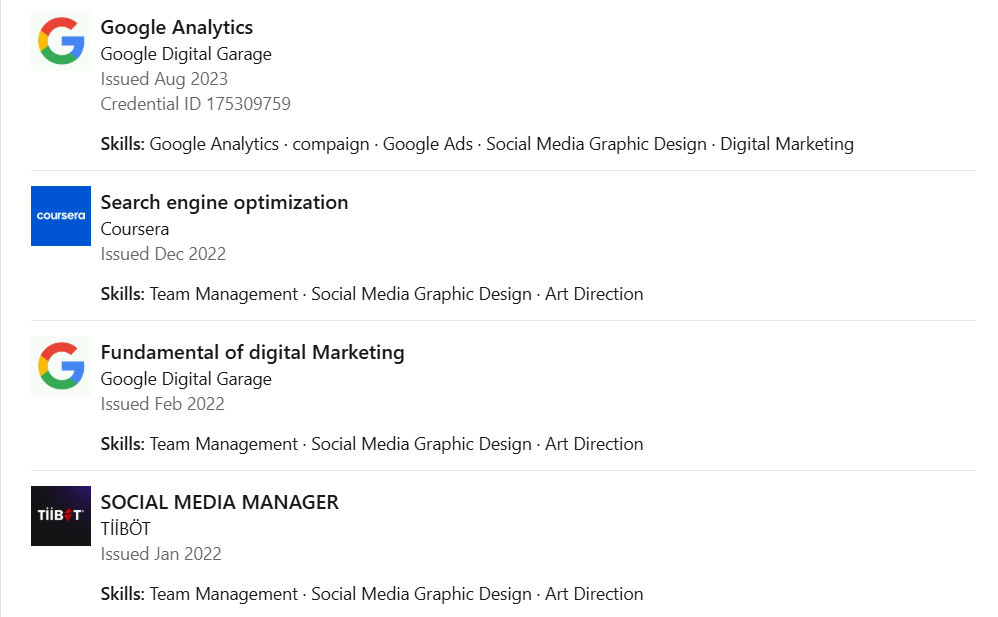Click skills list under Fundamental of digital Marketing
Viewport: 998px width, 617px height.
tap(372, 444)
